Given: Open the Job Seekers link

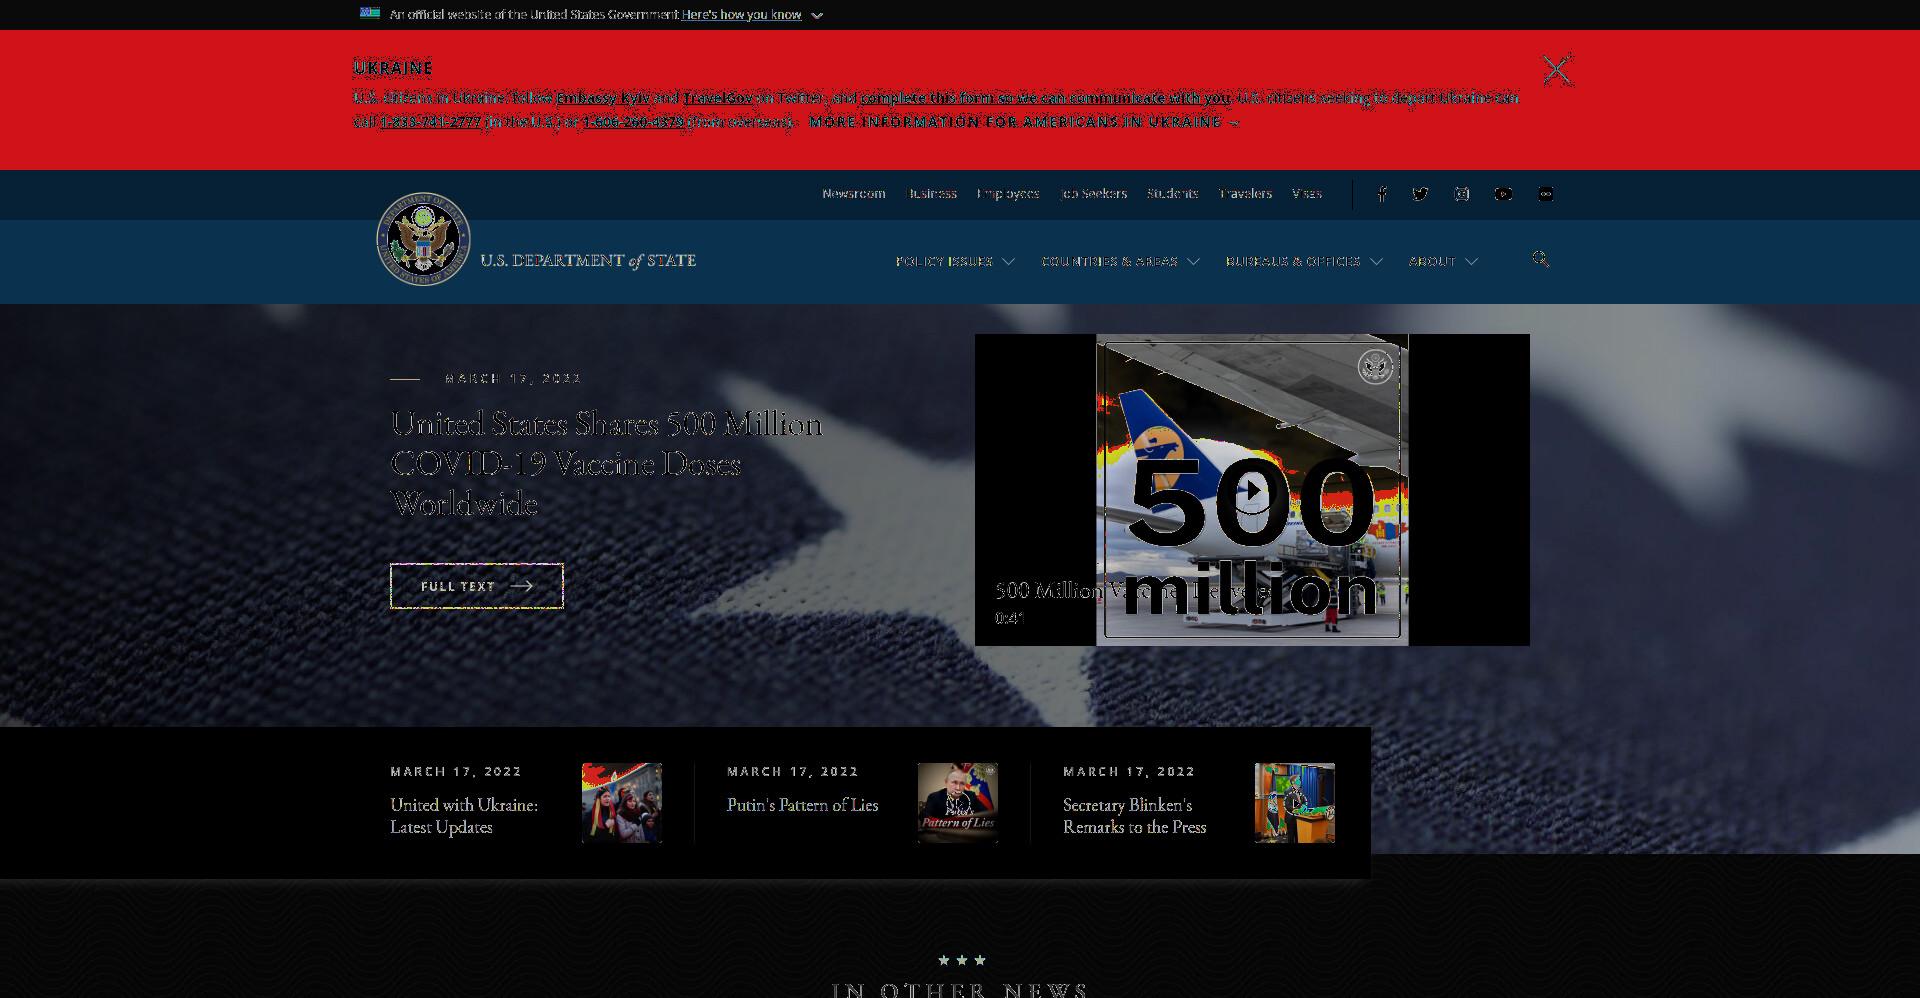Looking at the screenshot, I should point(1093,194).
